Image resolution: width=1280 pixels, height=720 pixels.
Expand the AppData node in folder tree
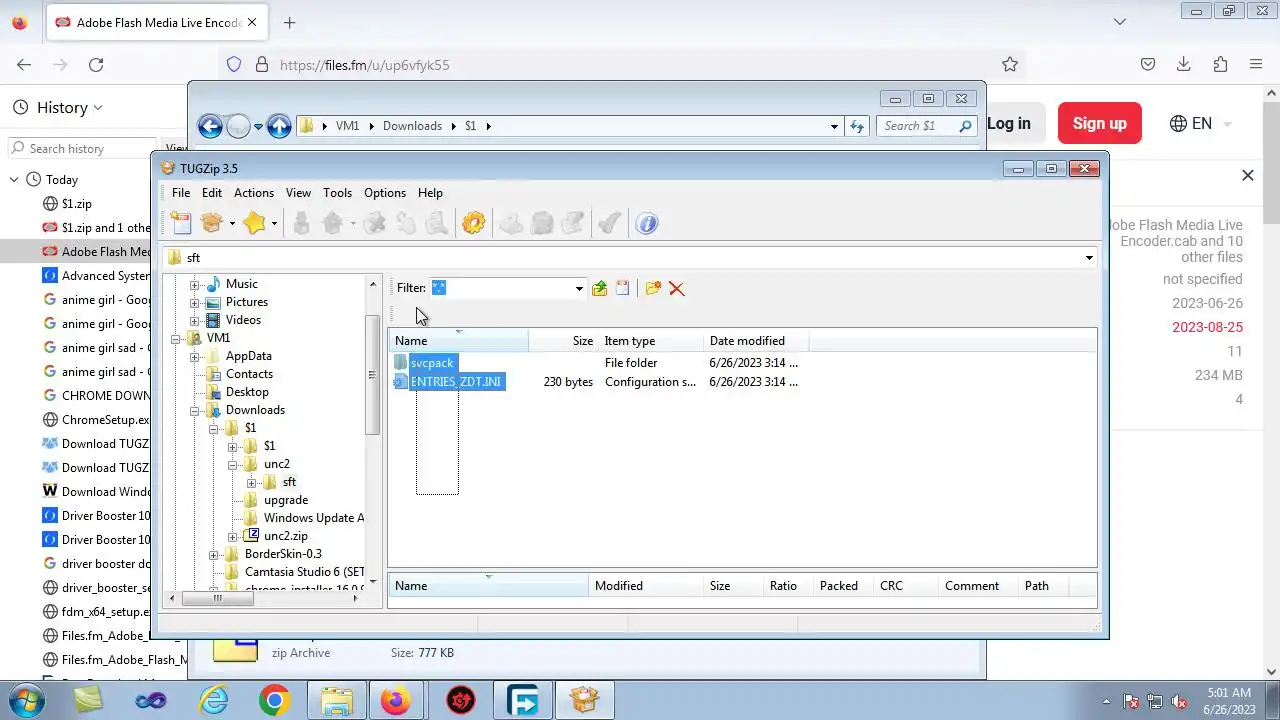pyautogui.click(x=194, y=356)
